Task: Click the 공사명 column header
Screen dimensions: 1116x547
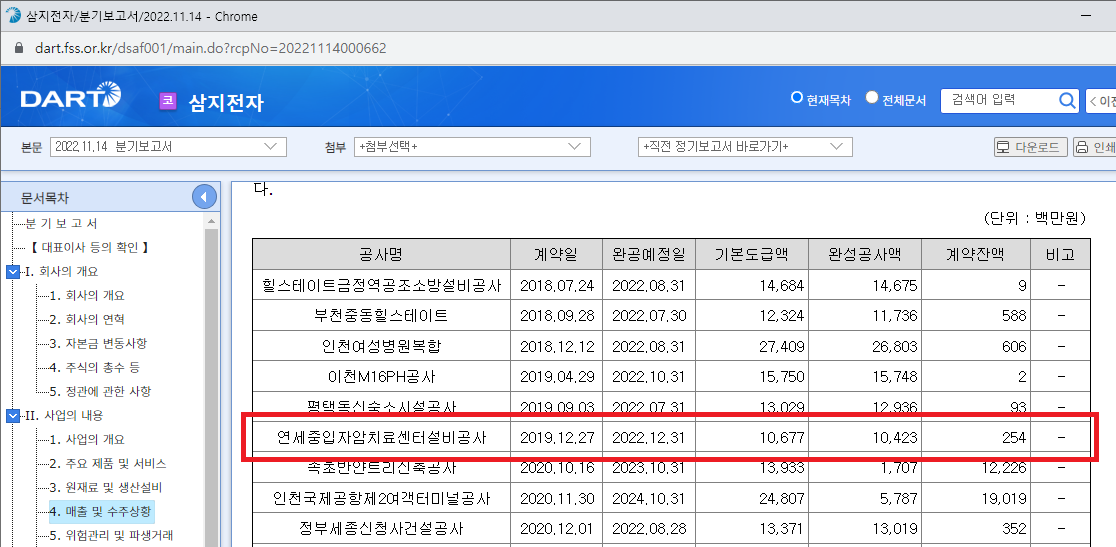Action: click(x=381, y=254)
